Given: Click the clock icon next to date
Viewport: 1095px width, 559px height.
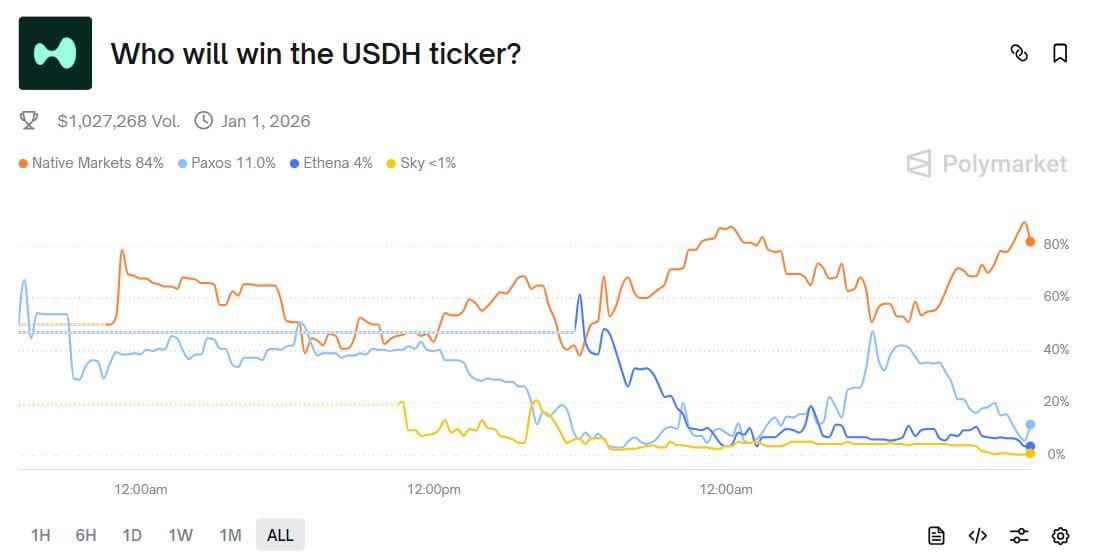Looking at the screenshot, I should point(203,121).
